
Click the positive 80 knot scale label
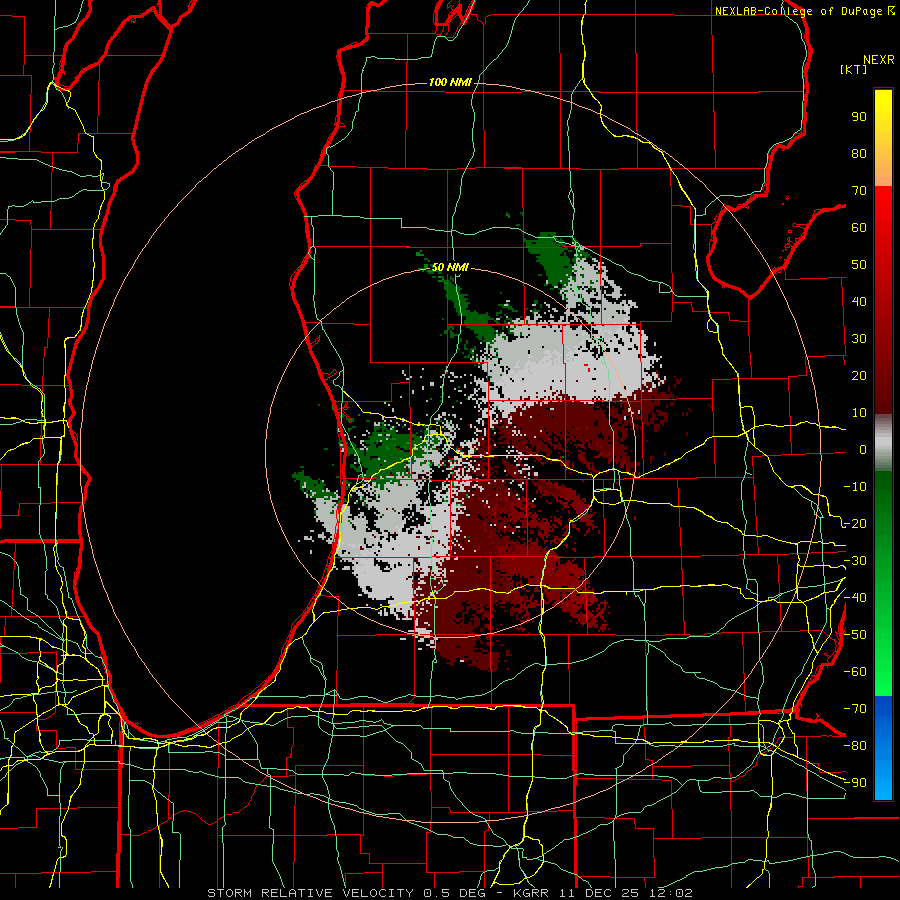point(859,154)
